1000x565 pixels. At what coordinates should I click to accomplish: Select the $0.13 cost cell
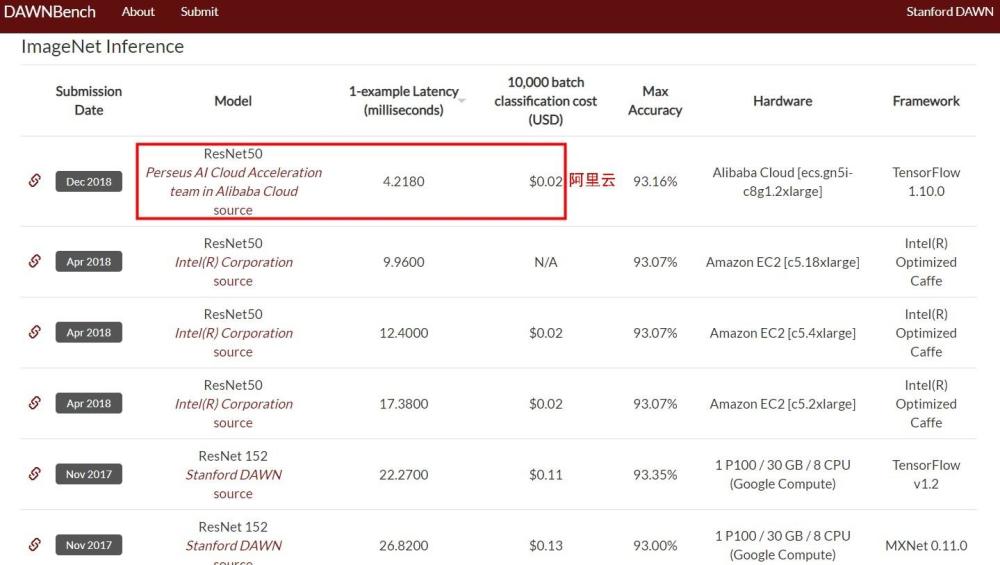pos(545,545)
